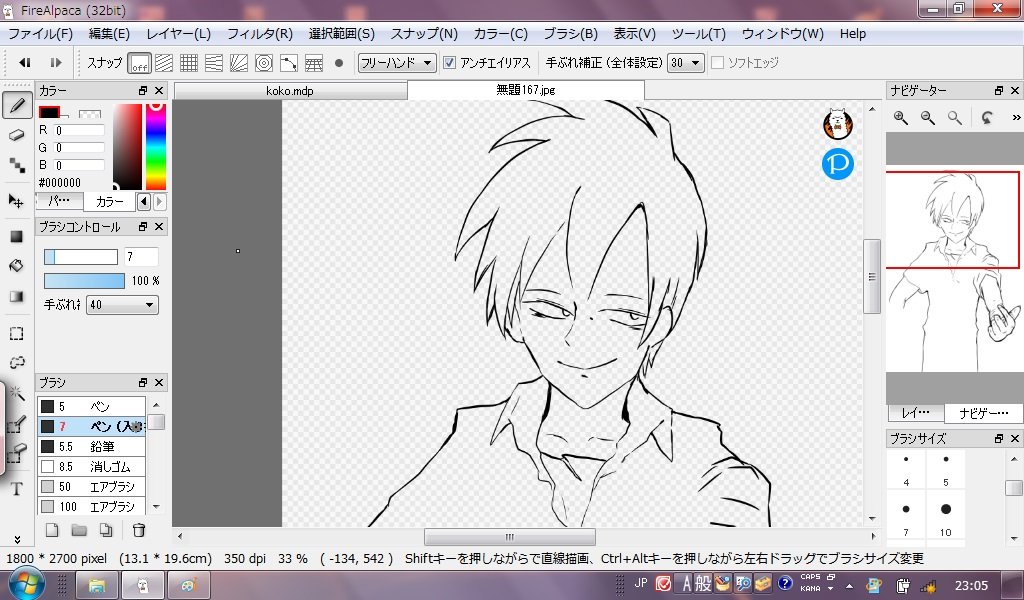Enable parallel lines snap
This screenshot has width=1024, height=600.
tap(164, 63)
